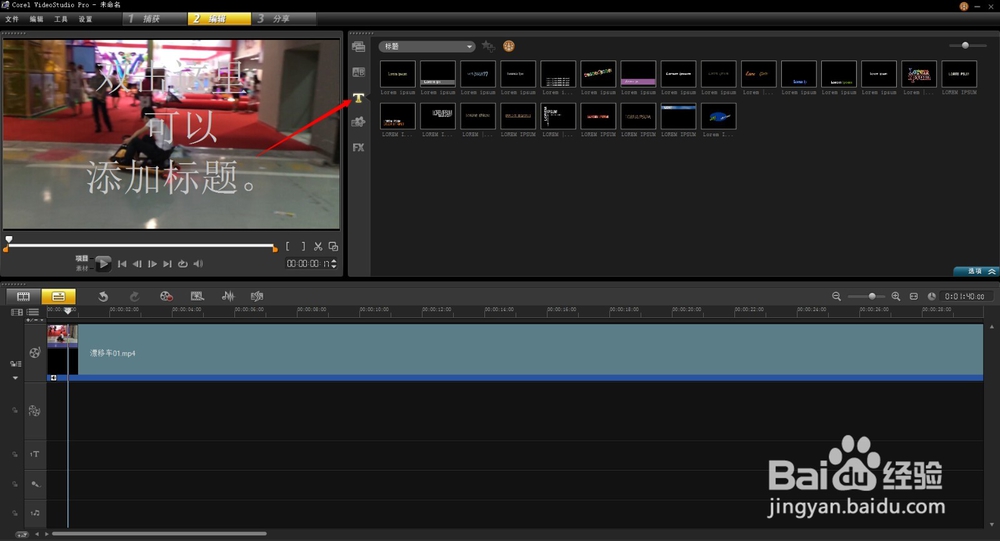
Task: Click the voice track microphone icon
Action: [x=35, y=484]
